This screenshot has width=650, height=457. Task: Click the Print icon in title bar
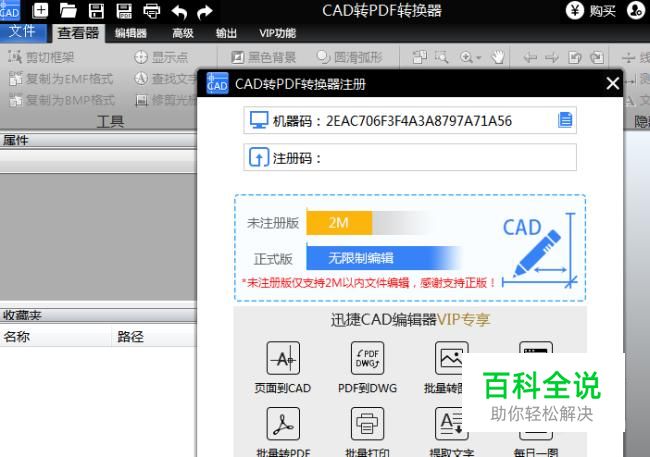(151, 11)
